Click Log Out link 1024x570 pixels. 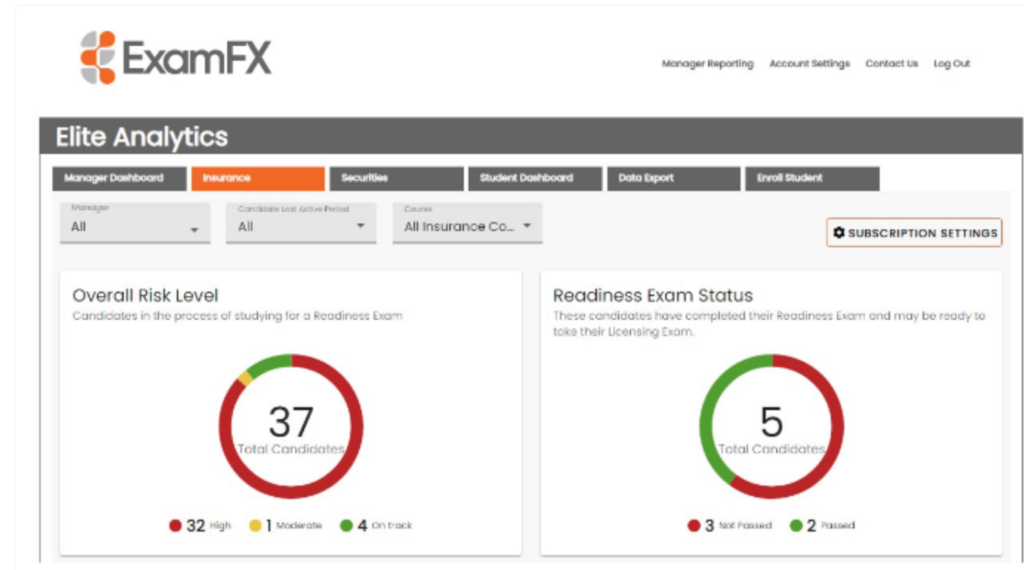952,63
